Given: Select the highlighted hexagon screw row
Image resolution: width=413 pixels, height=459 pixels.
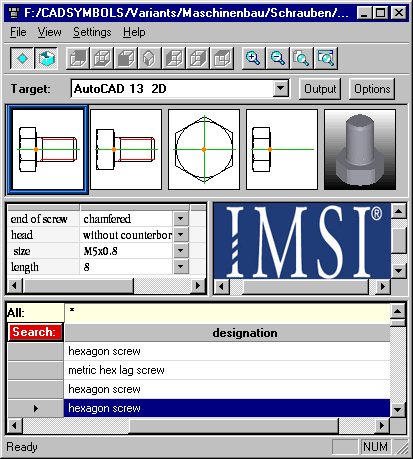Looking at the screenshot, I should point(227,408).
